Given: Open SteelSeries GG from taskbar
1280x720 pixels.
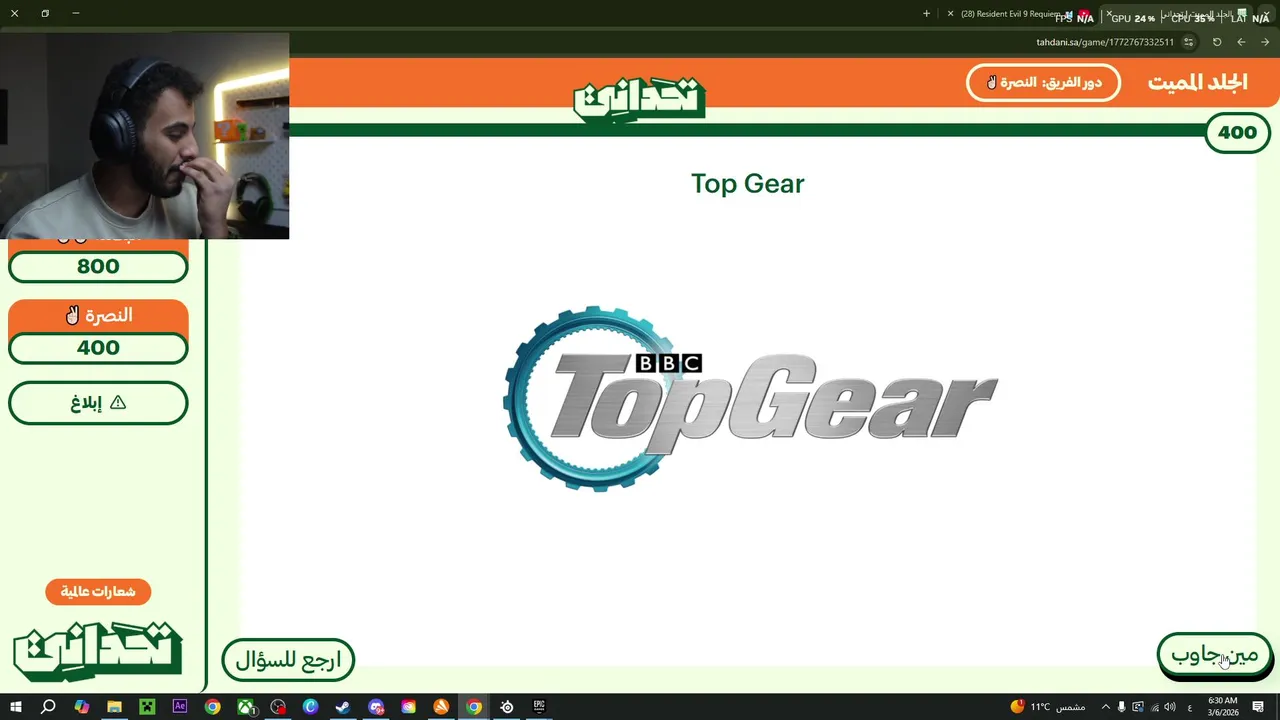Looking at the screenshot, I should pos(507,707).
